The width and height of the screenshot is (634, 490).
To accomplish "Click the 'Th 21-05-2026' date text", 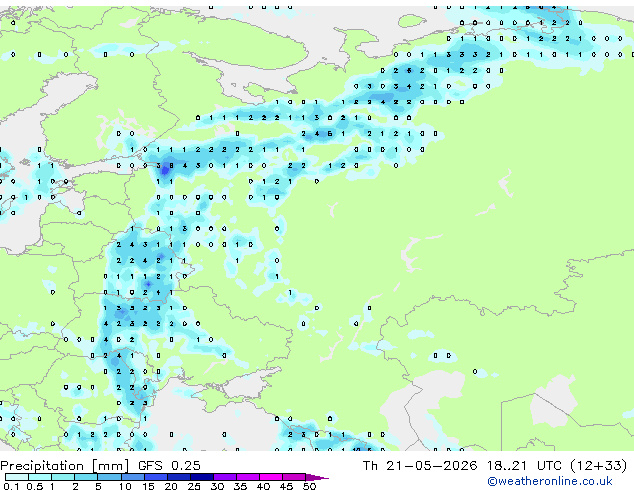I will point(420,466).
